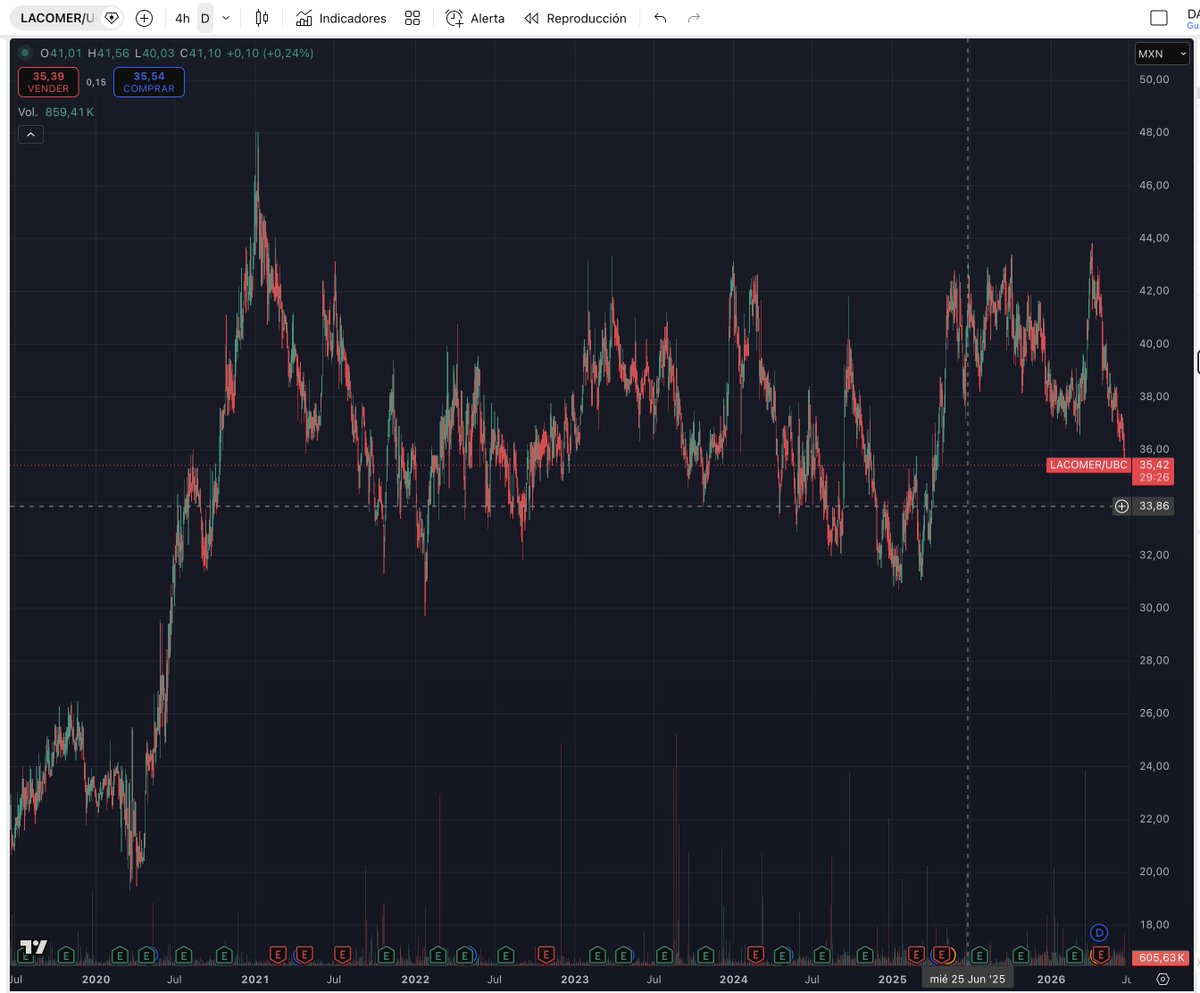Click the 48,00 price axis label
This screenshot has width=1200, height=993.
click(x=1154, y=132)
